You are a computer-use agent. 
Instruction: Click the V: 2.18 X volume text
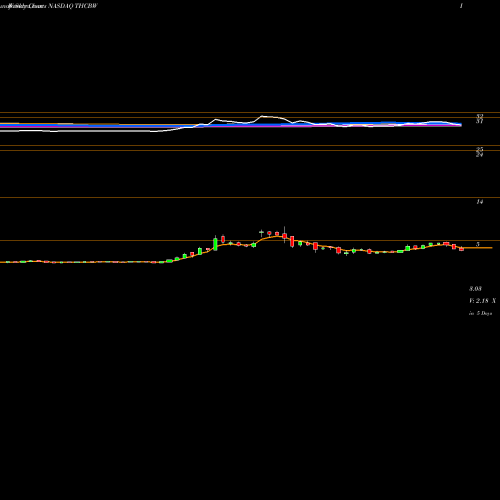(x=482, y=301)
